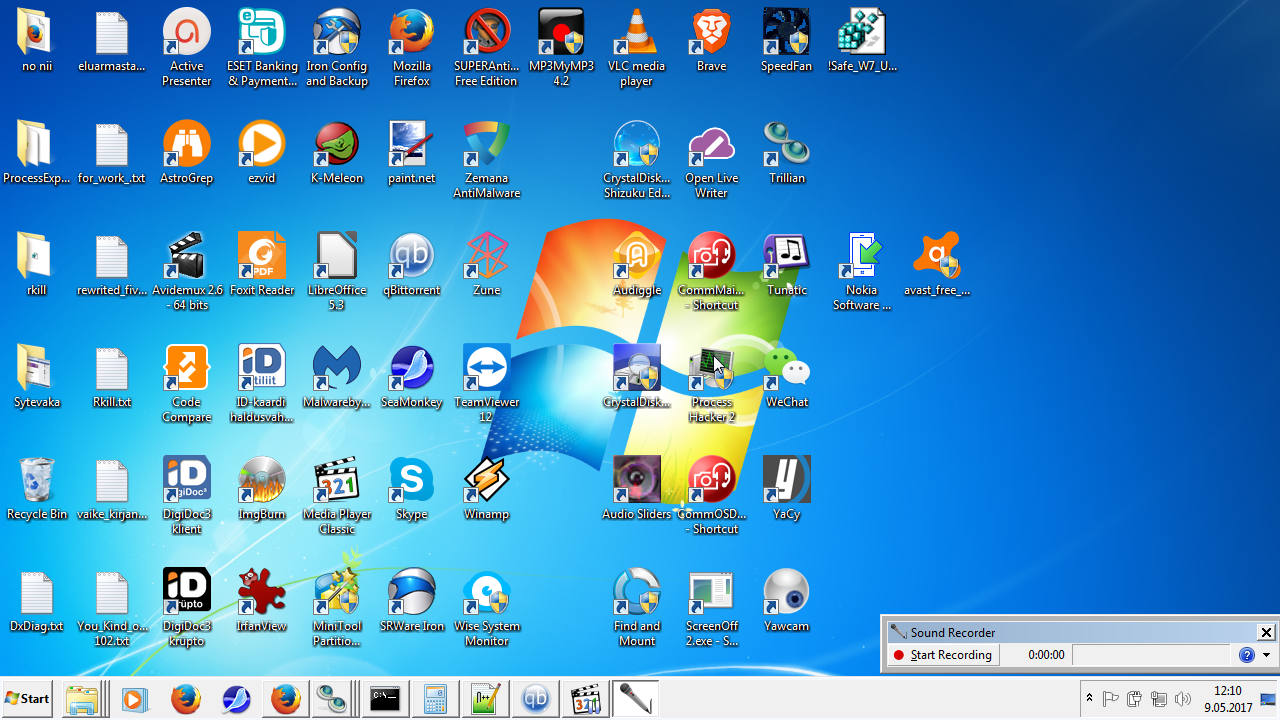The width and height of the screenshot is (1280, 720).
Task: Select the ezvid desktop shortcut
Action: 262,153
